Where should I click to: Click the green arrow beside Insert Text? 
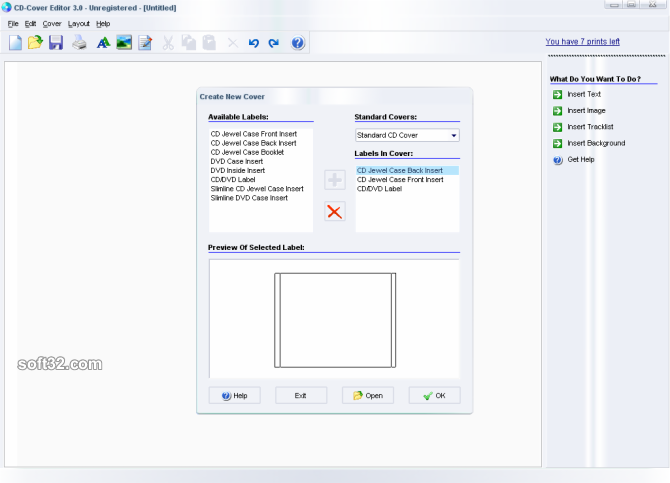click(x=558, y=94)
